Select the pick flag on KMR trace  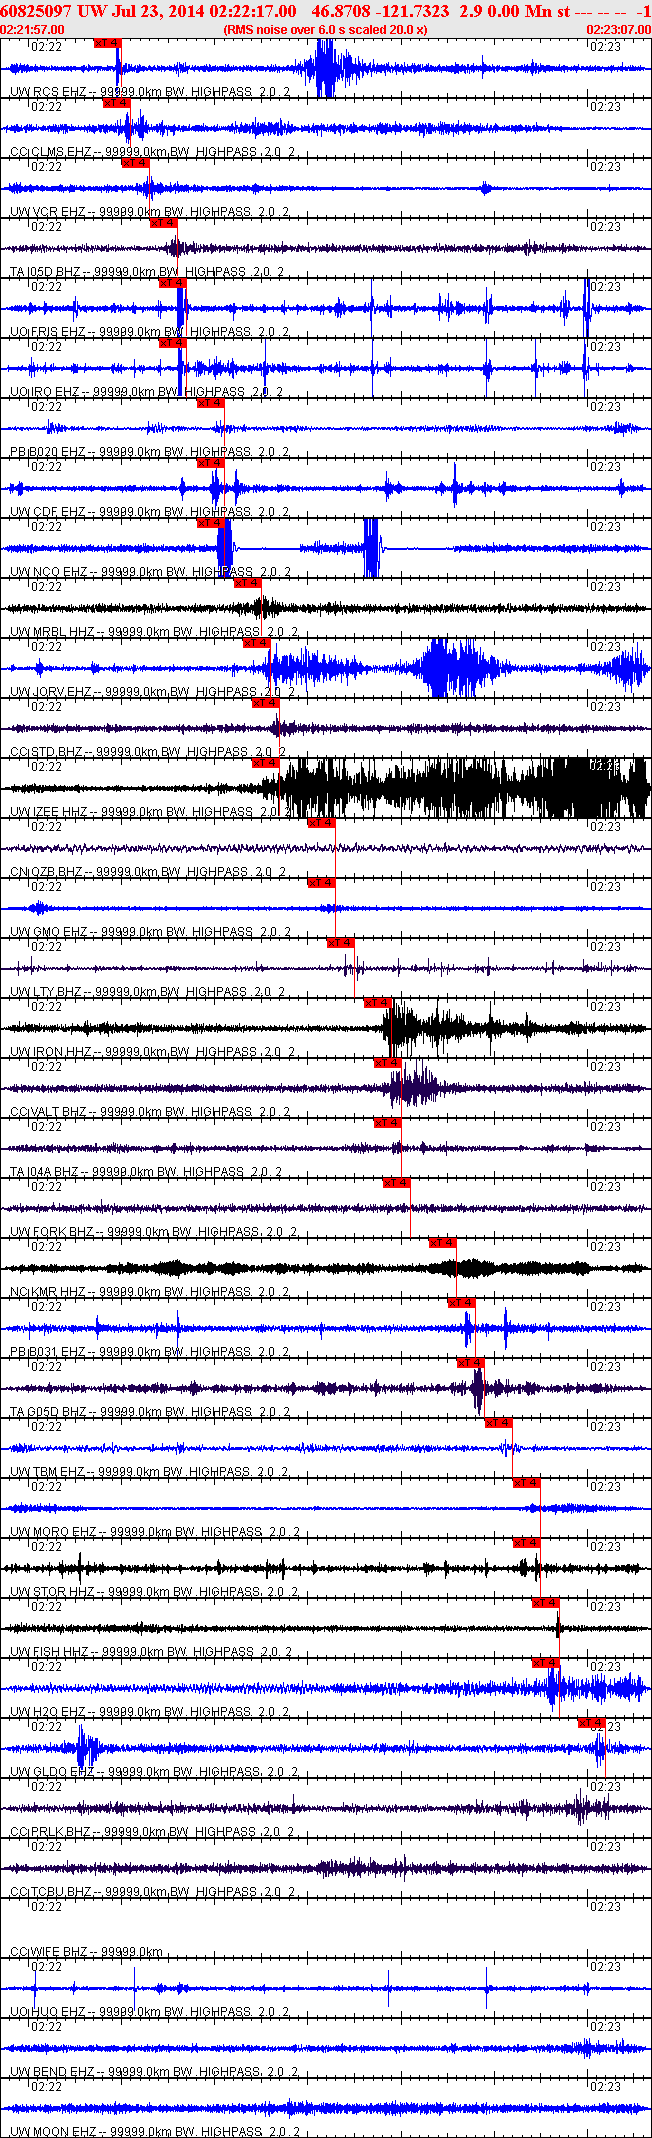pyautogui.click(x=442, y=1243)
